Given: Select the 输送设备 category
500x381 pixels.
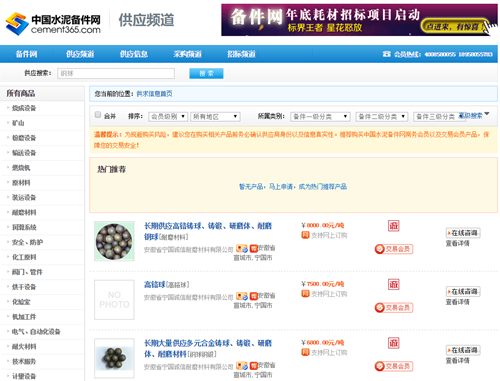Looking at the screenshot, I should [24, 153].
